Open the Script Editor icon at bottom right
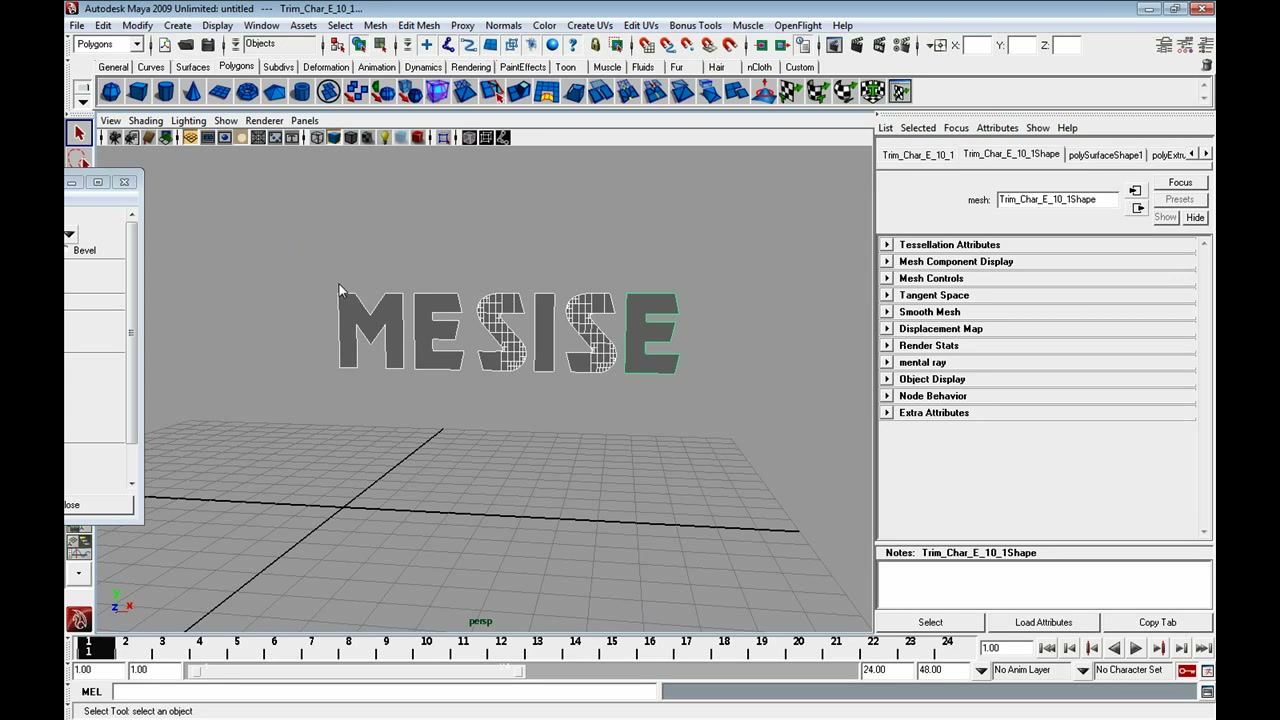Image resolution: width=1280 pixels, height=720 pixels. click(1207, 692)
